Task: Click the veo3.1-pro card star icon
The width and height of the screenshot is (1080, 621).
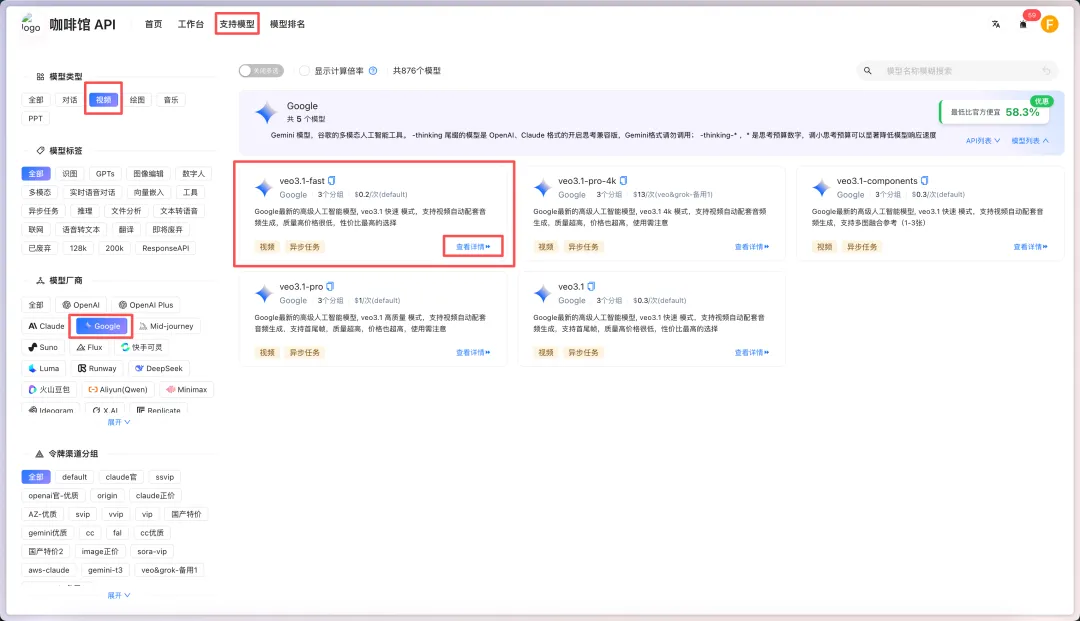Action: pyautogui.click(x=264, y=293)
